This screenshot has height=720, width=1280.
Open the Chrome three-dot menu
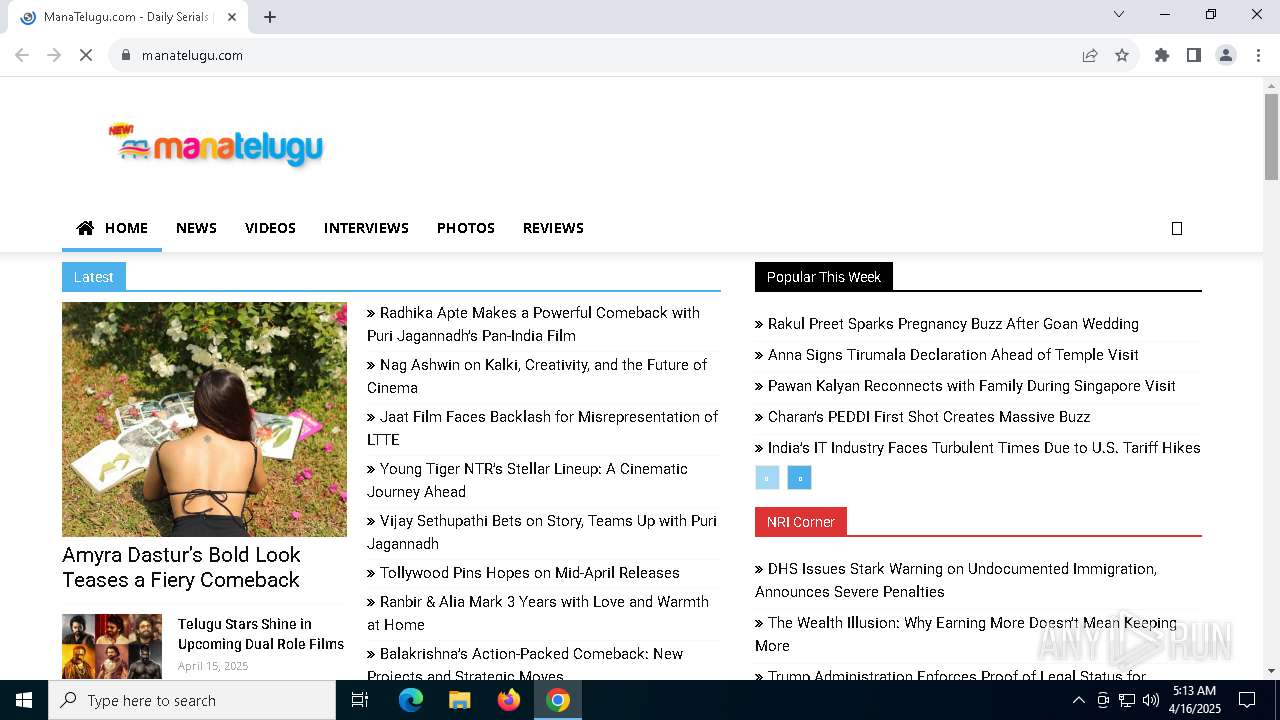pyautogui.click(x=1258, y=55)
